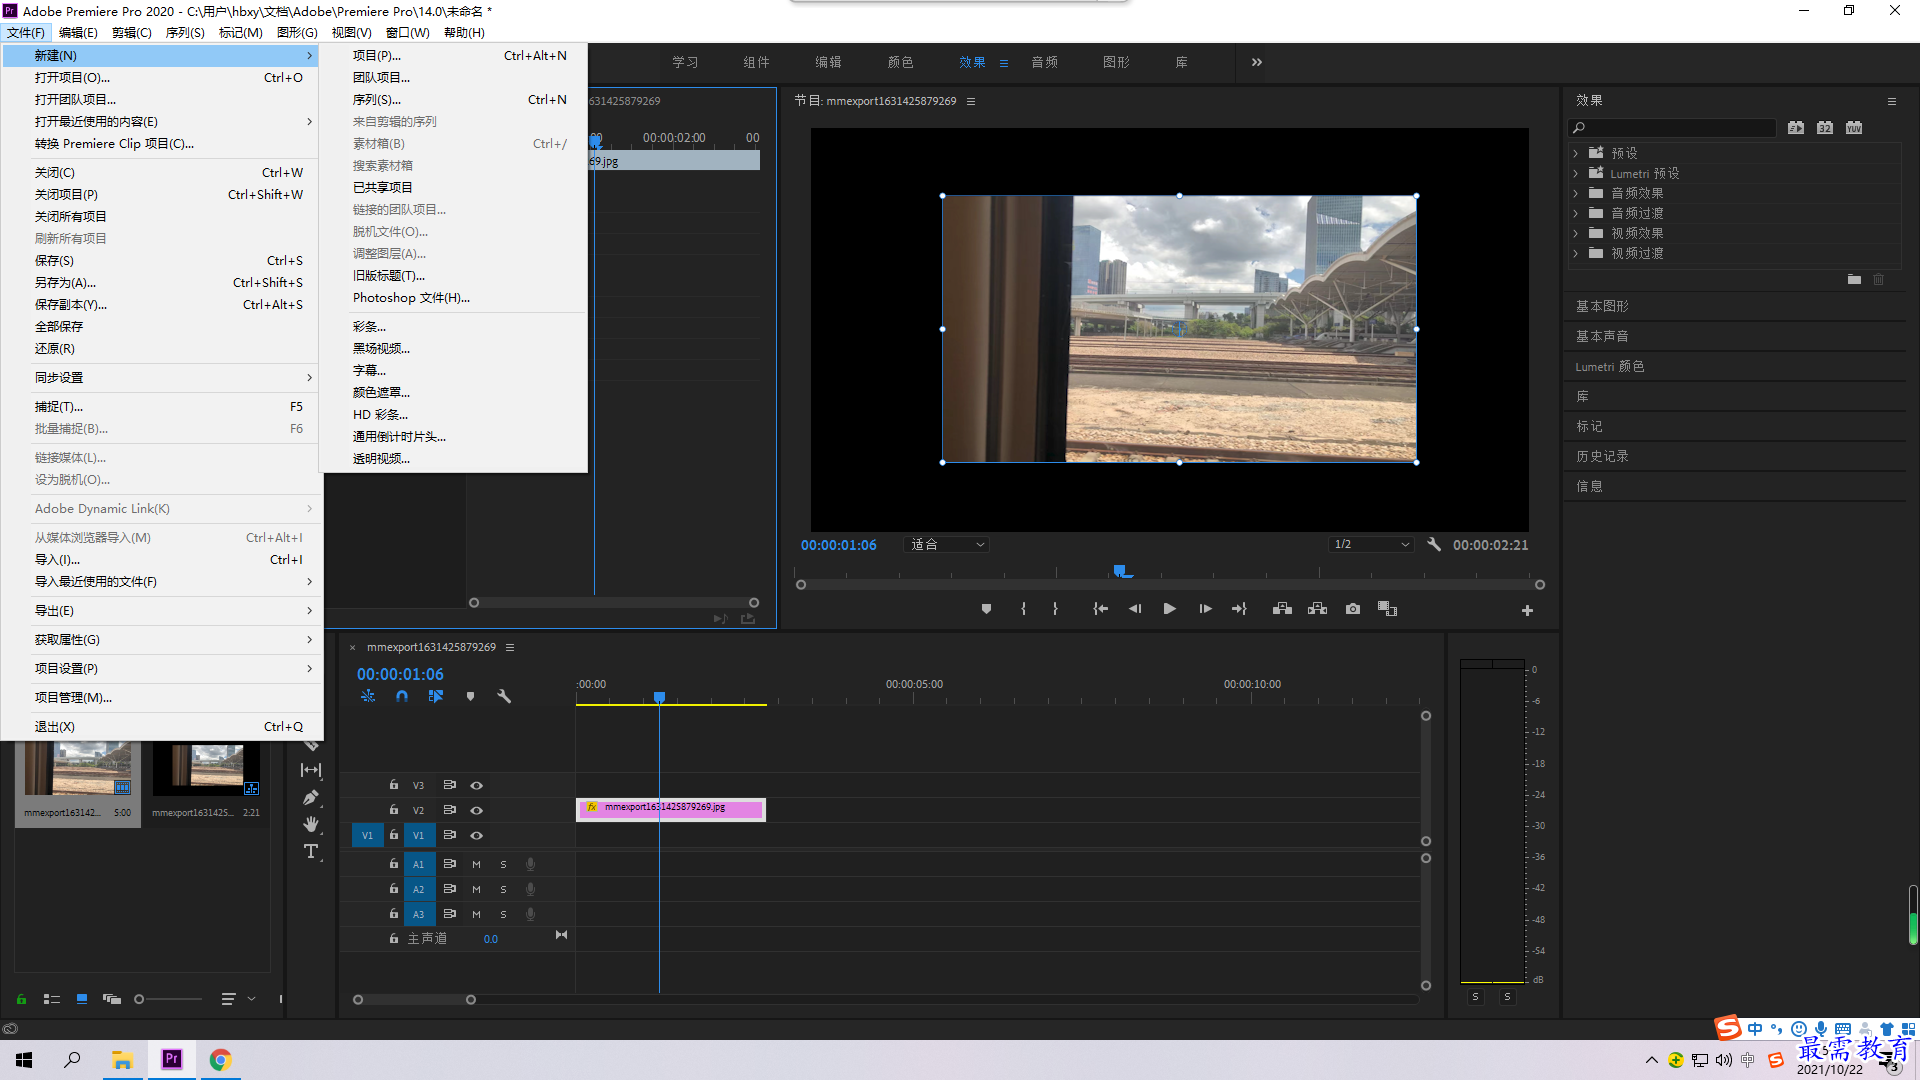Click the Program monitor playhead marker

(1120, 570)
